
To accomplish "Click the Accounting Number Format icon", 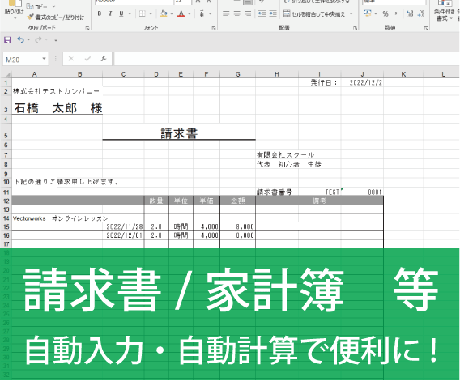I will coord(367,14).
